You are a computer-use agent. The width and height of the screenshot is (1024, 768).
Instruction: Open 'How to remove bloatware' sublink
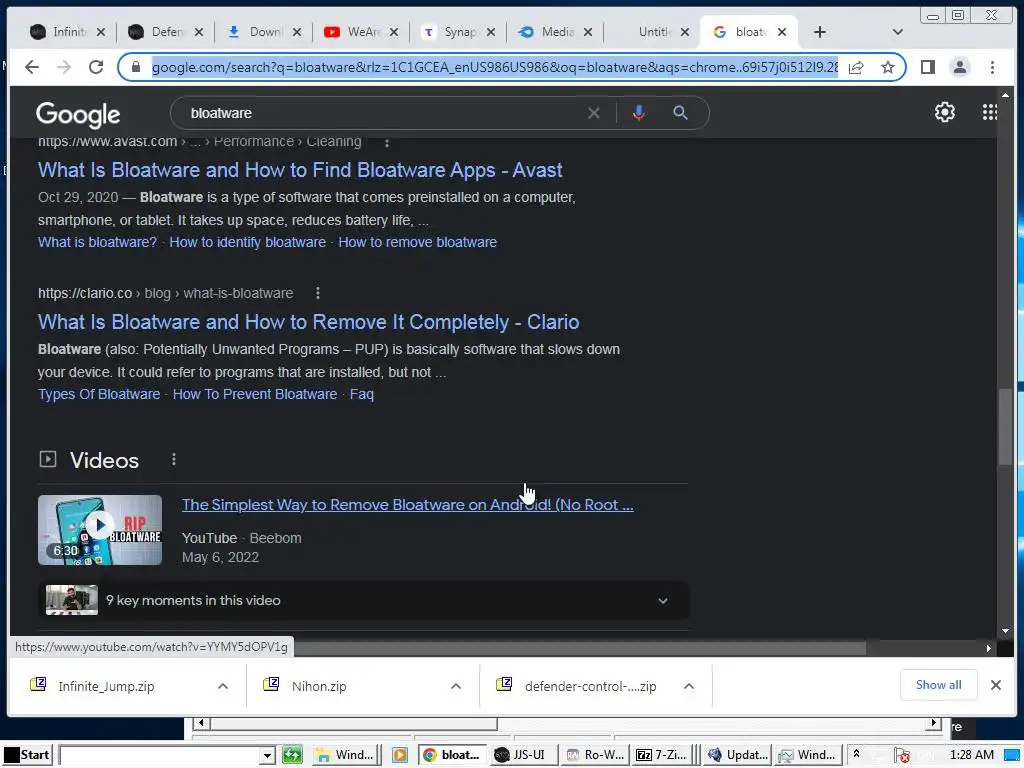pyautogui.click(x=417, y=242)
